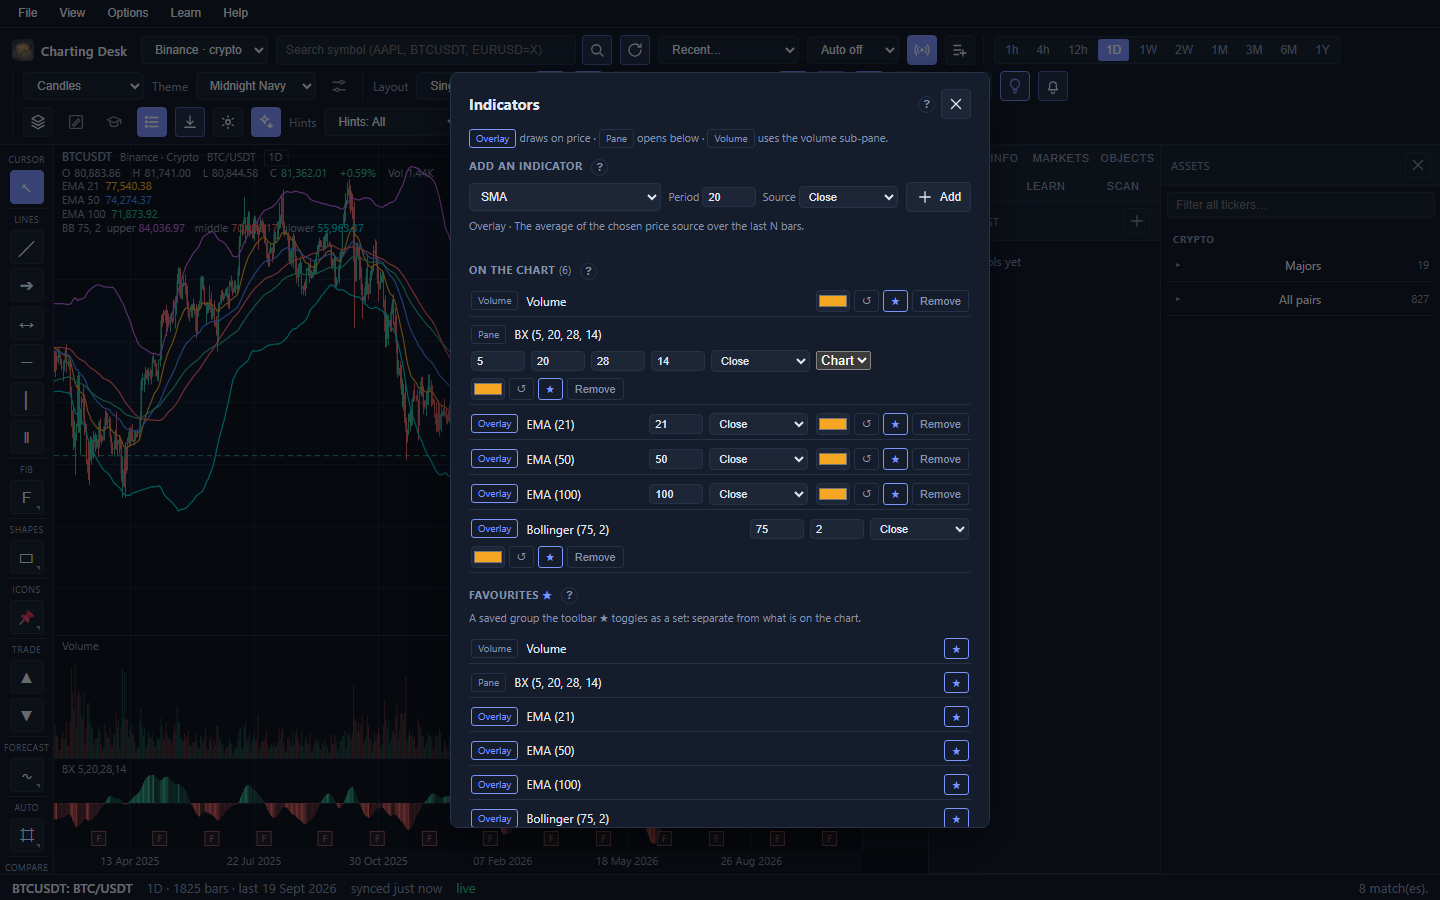Open the SMA indicator type dropdown
The image size is (1440, 900).
tap(565, 197)
